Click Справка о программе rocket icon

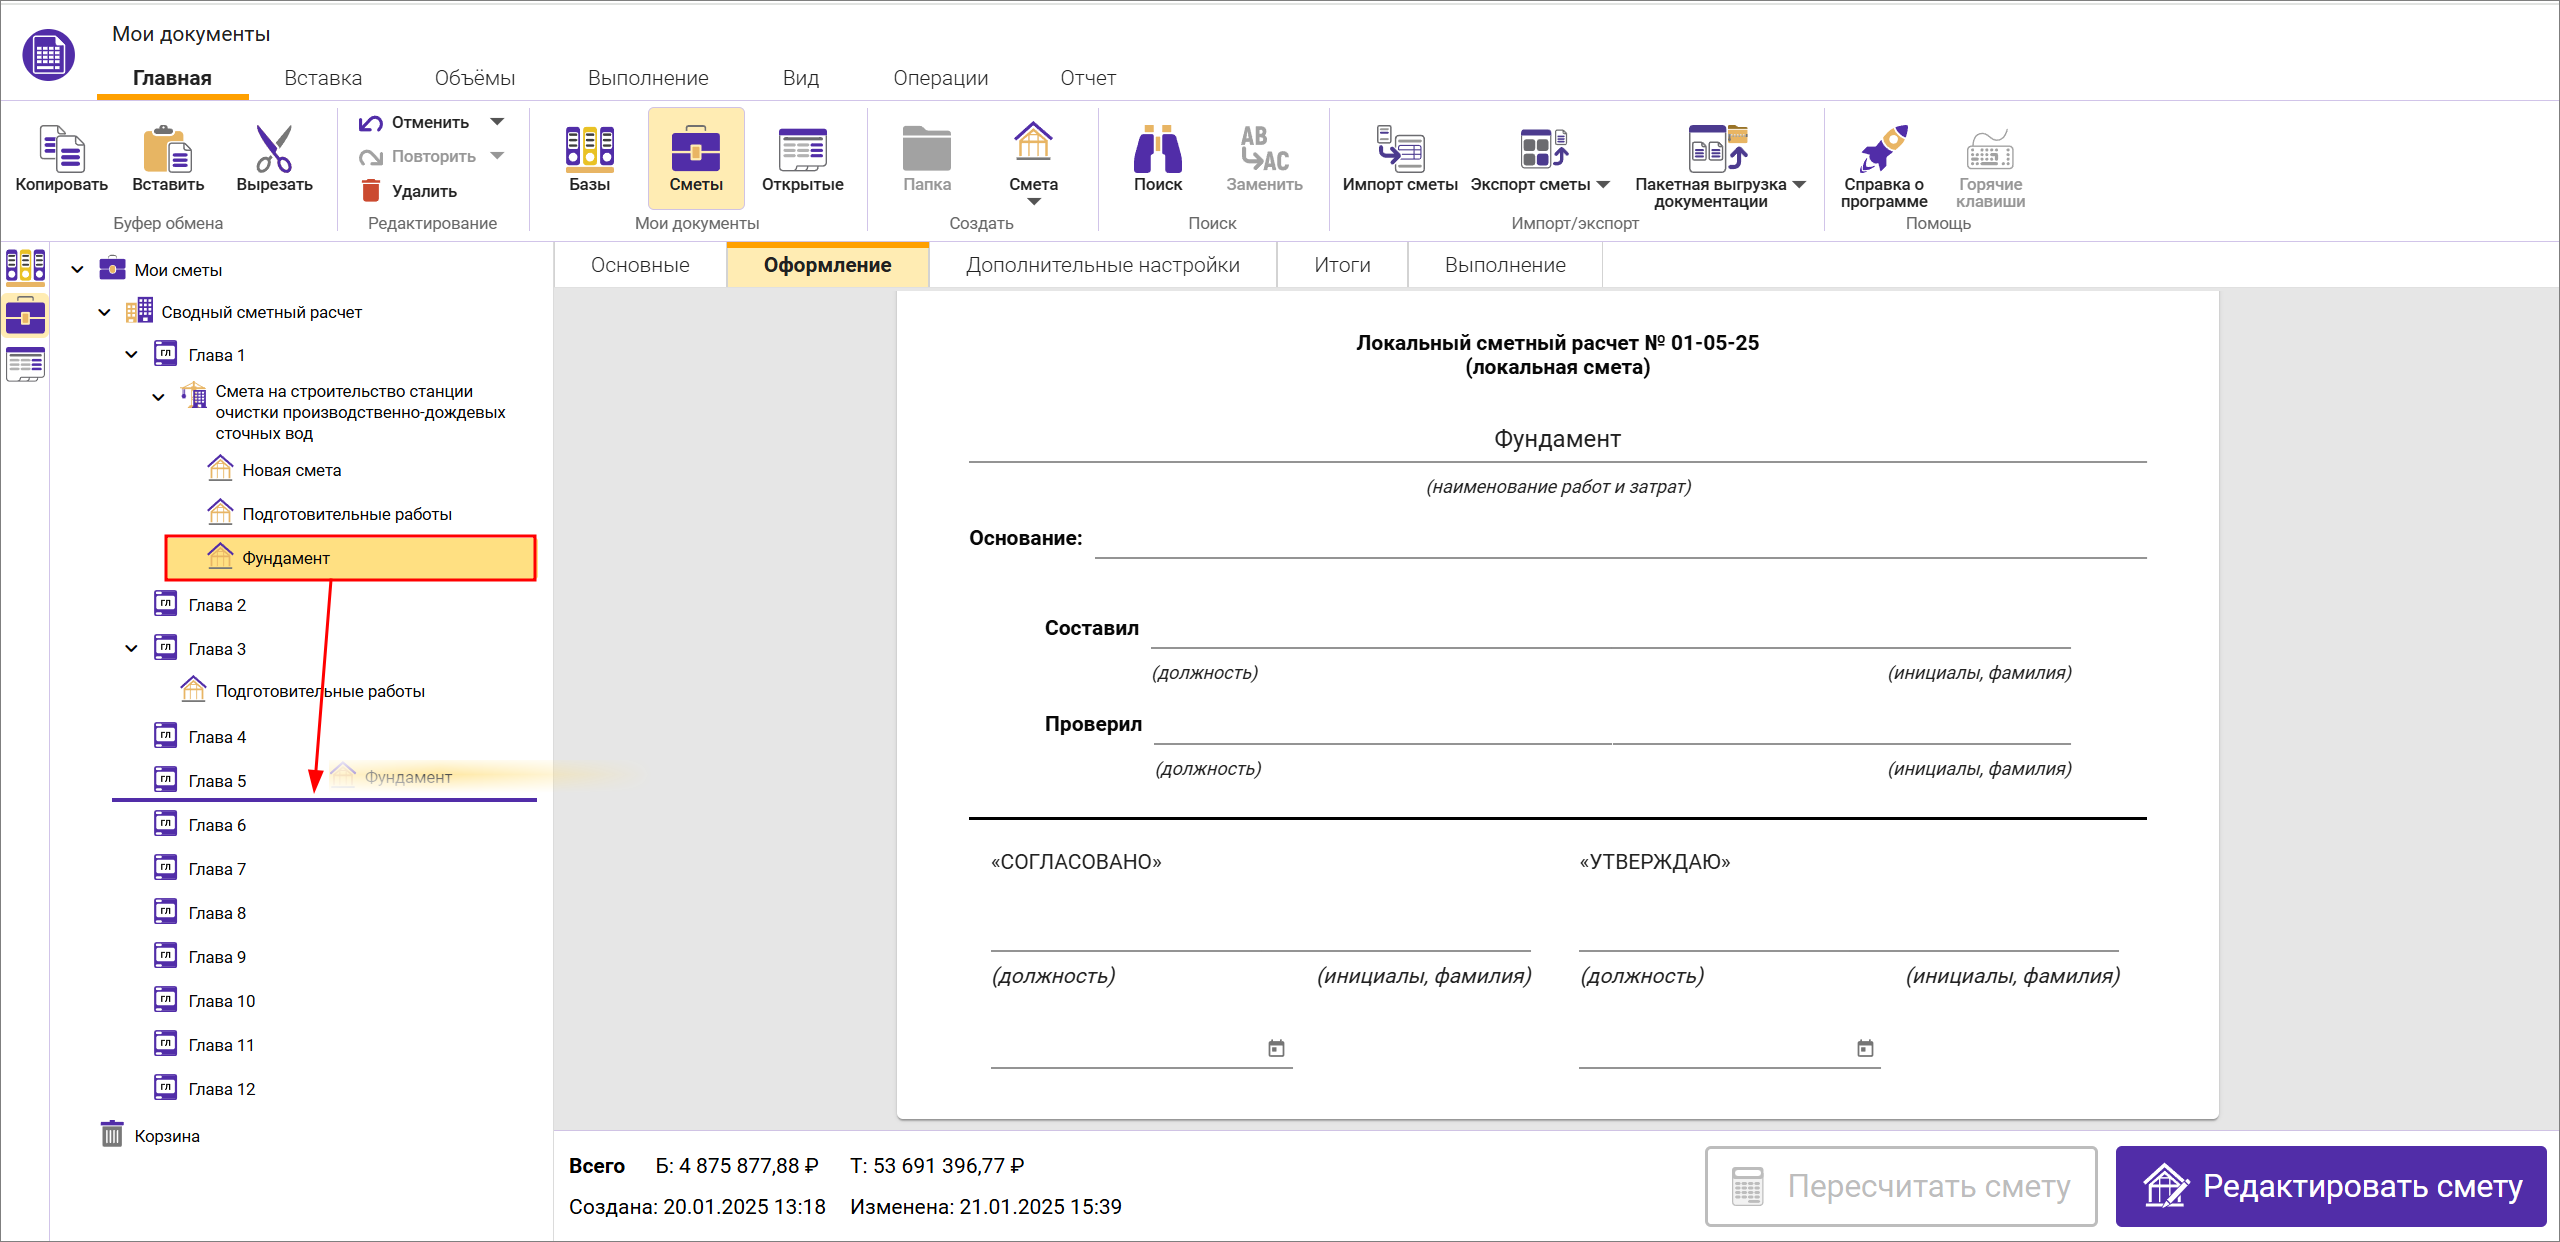(x=1883, y=150)
